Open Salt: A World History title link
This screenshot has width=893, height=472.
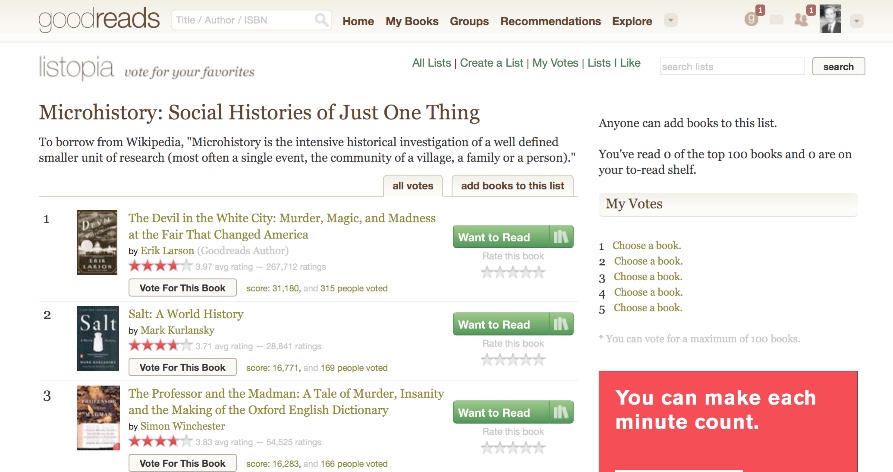tap(186, 314)
